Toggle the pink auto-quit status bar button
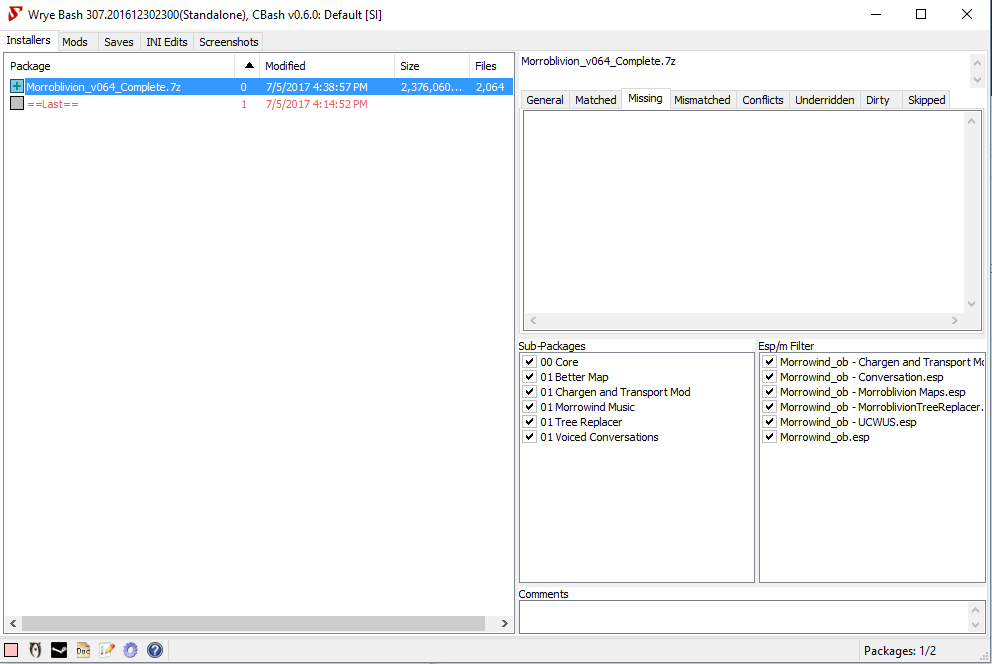The height and width of the screenshot is (664, 992). pyautogui.click(x=11, y=650)
